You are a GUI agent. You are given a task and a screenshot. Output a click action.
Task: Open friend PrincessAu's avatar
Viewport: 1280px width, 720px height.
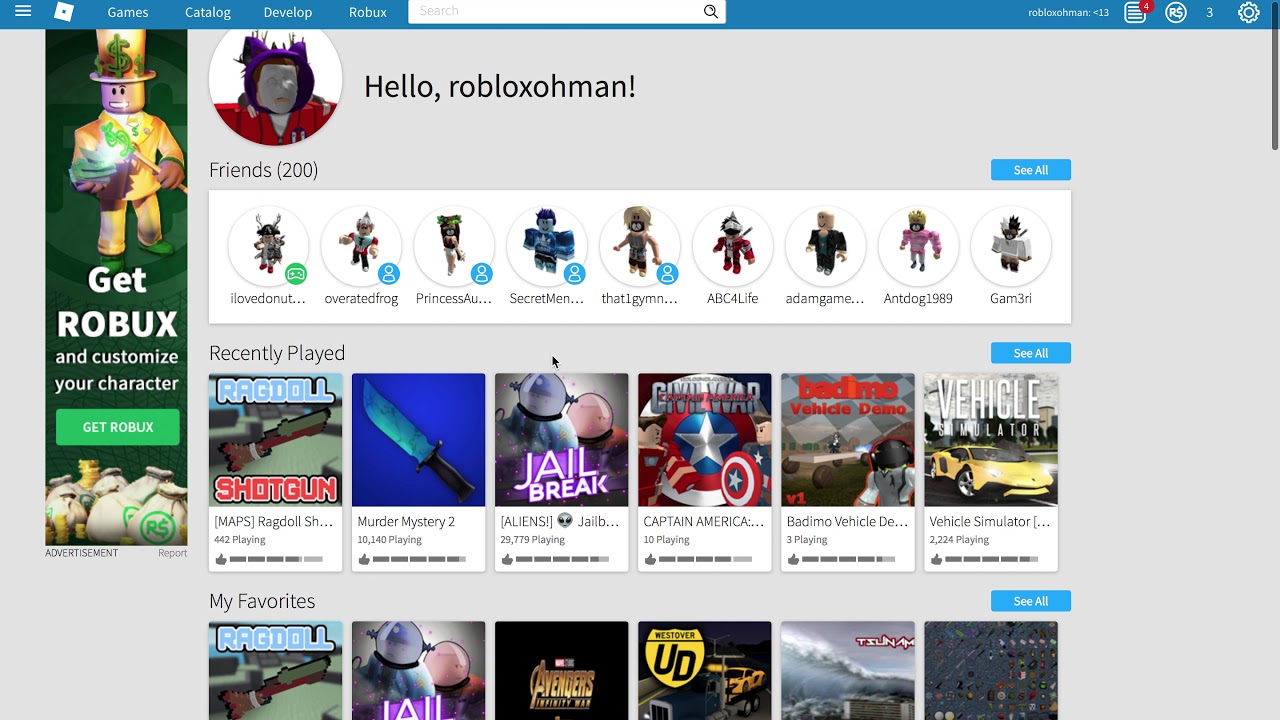pyautogui.click(x=454, y=246)
